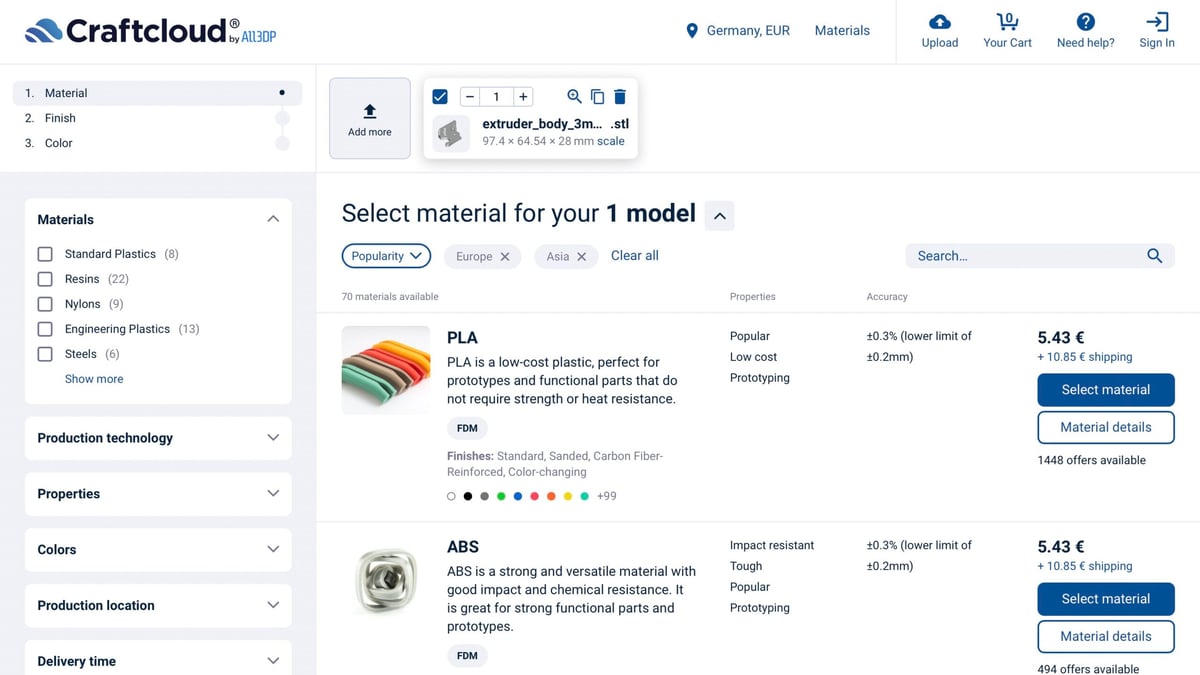
Task: Toggle the extruder_body model checkbox
Action: pos(440,97)
